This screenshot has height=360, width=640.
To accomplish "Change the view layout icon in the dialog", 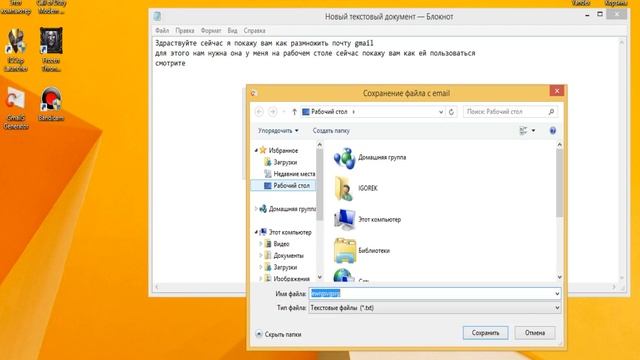I will coord(523,131).
